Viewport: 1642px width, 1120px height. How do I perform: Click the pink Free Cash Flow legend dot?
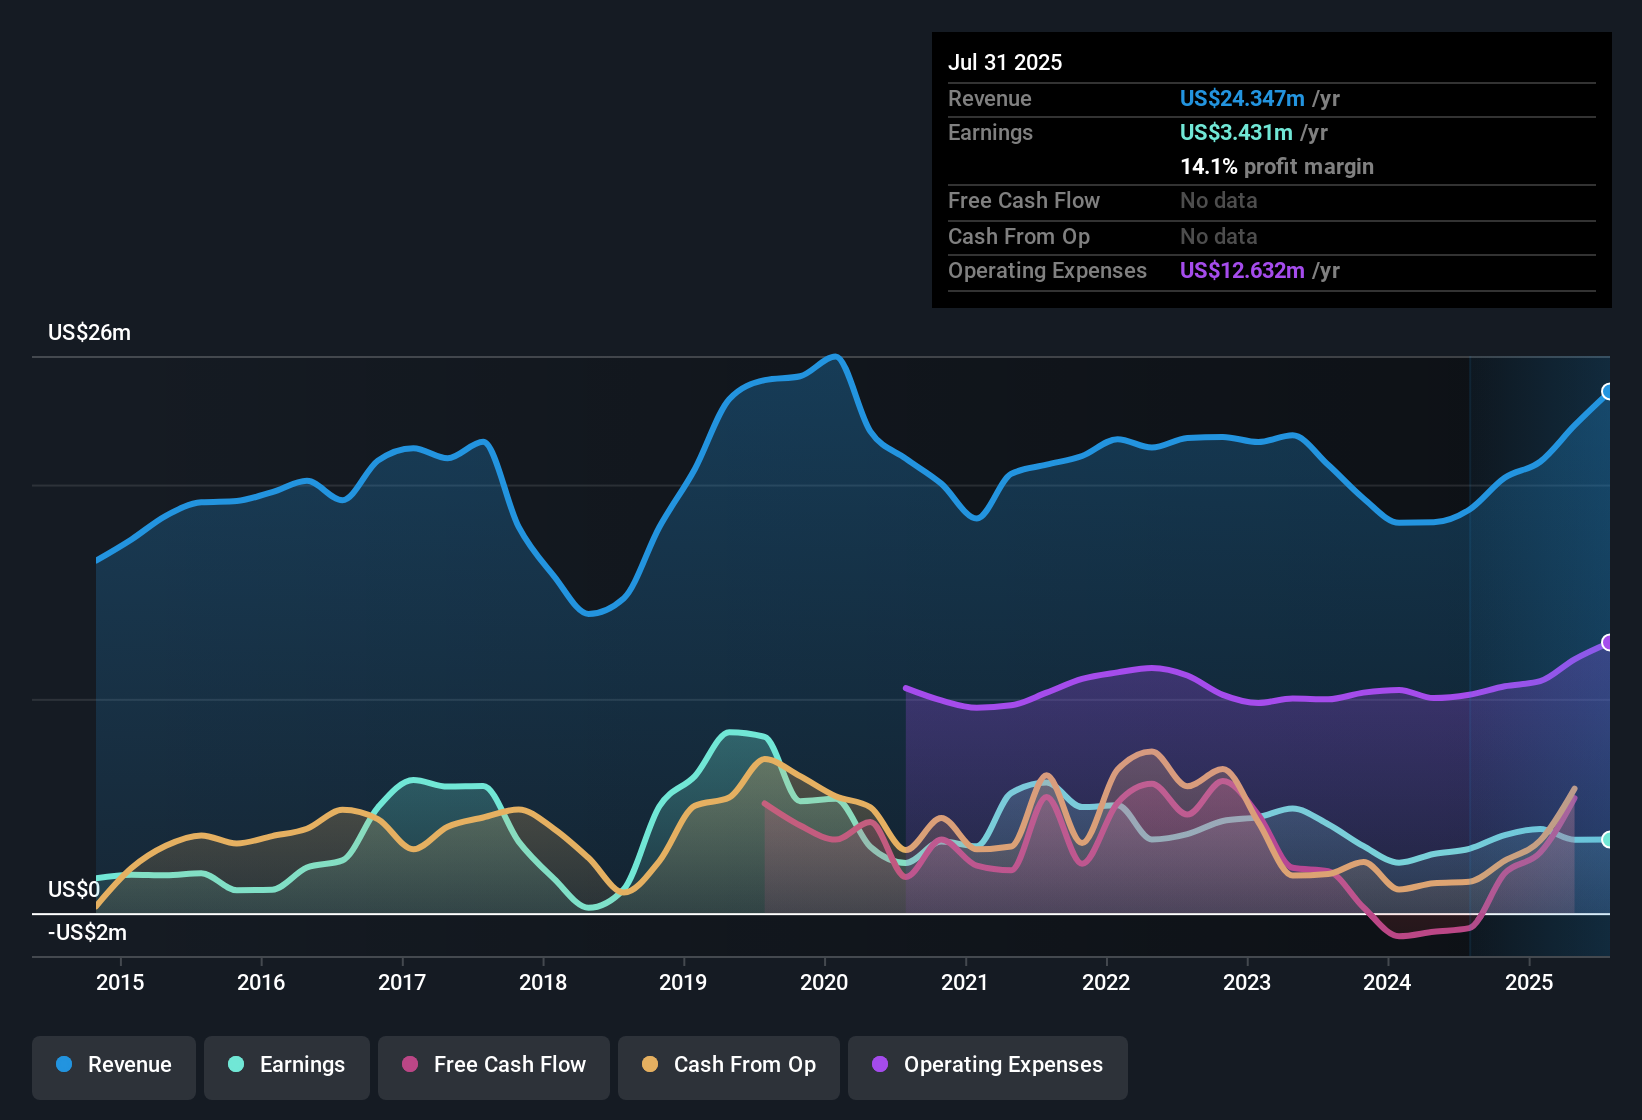click(410, 1065)
